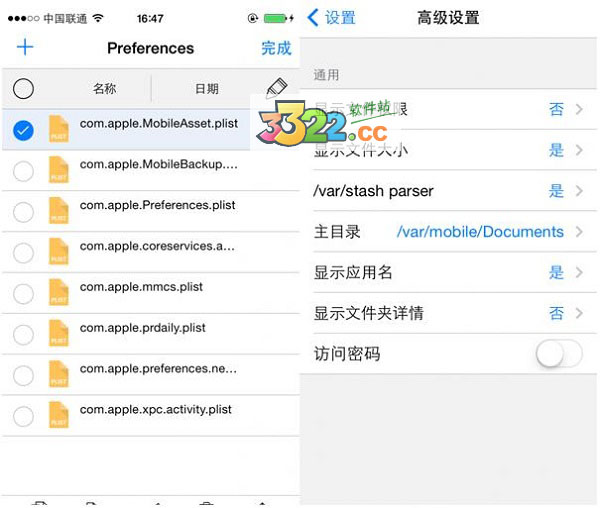Image resolution: width=600 pixels, height=508 pixels.
Task: Open com.apple.xpc.activity.plist file icon
Action: tap(59, 415)
